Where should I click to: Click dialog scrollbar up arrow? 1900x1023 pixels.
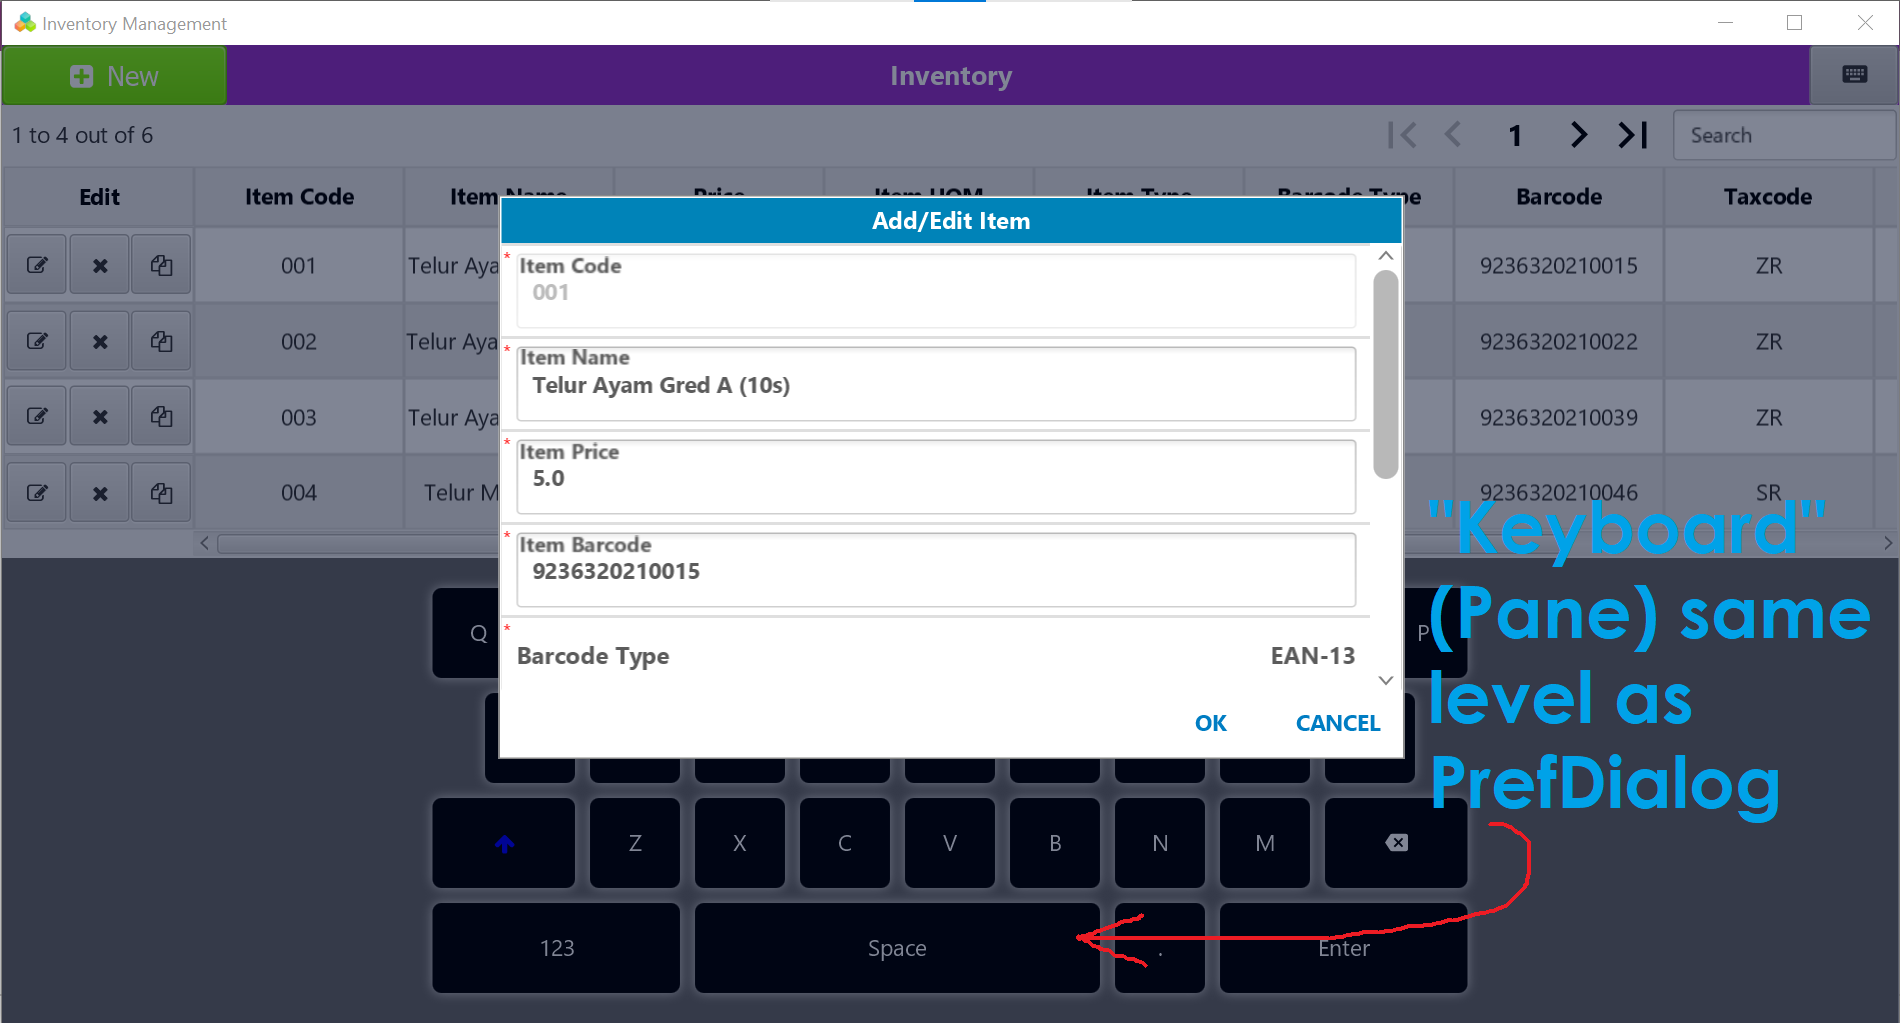1385,256
